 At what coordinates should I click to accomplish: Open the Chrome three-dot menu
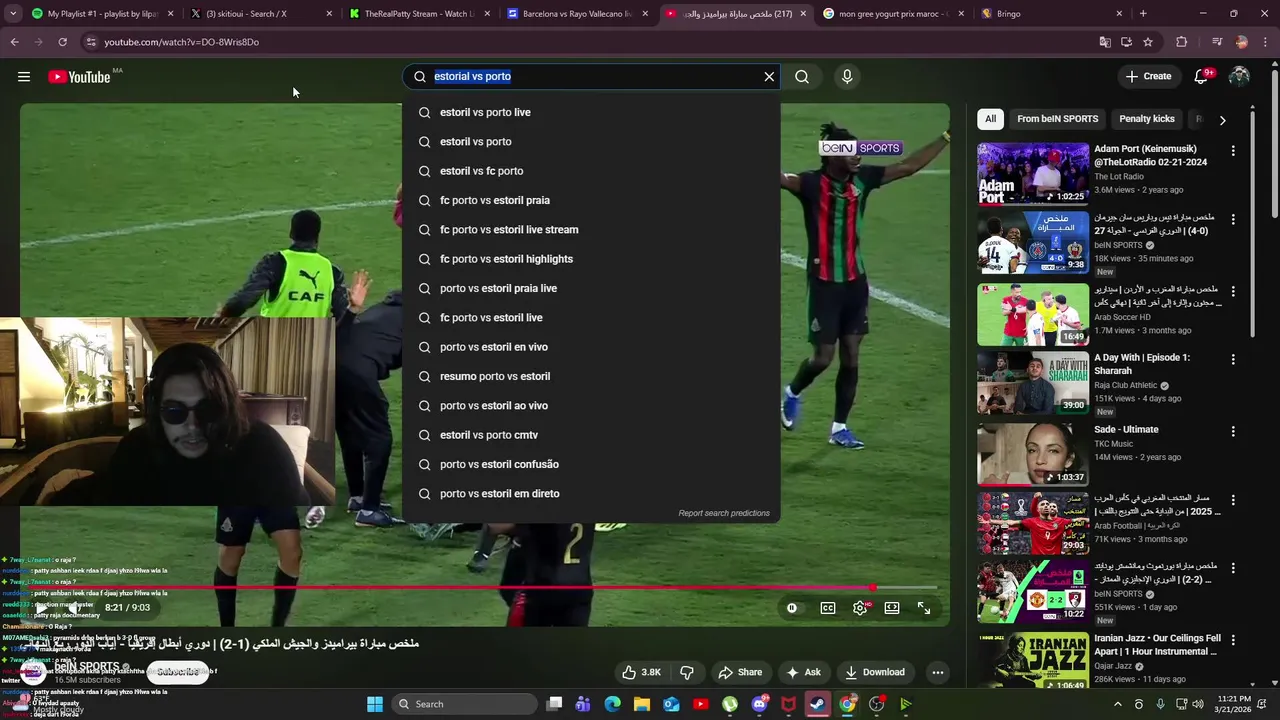click(1265, 42)
